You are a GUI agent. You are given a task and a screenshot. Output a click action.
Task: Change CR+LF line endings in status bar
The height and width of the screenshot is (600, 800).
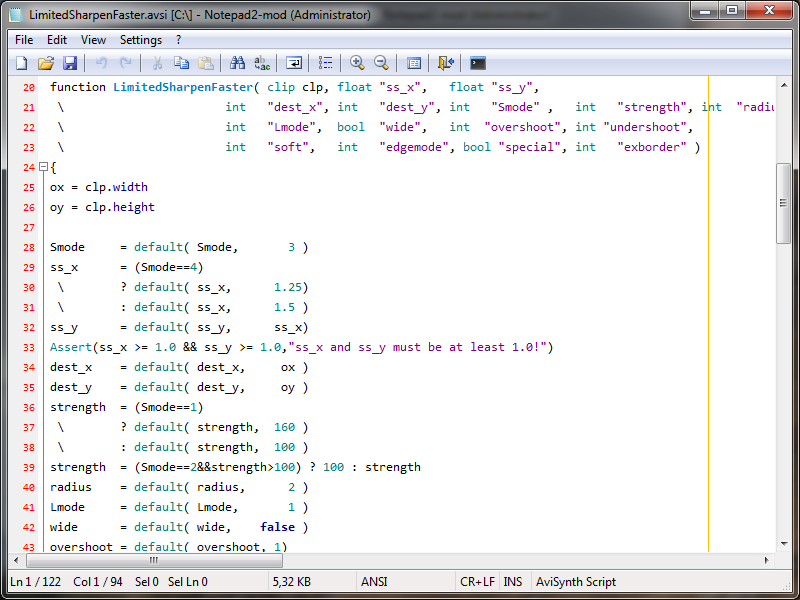(x=476, y=582)
